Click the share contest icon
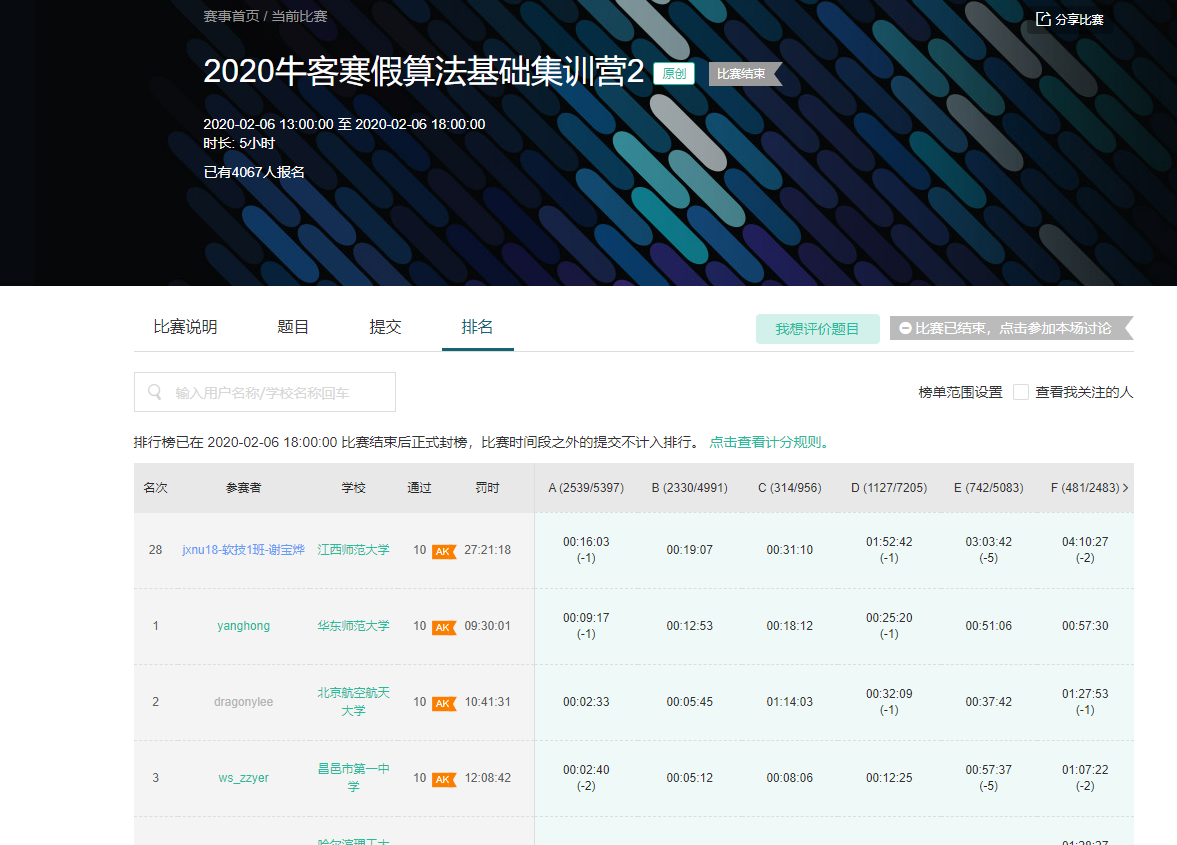Screen dimensions: 1177x845 pos(1043,19)
